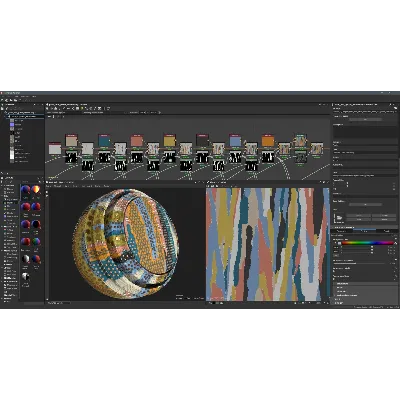Viewport: 400px width, 400px height.
Task: Select the first plain gray node in graph
Action: coord(55,149)
